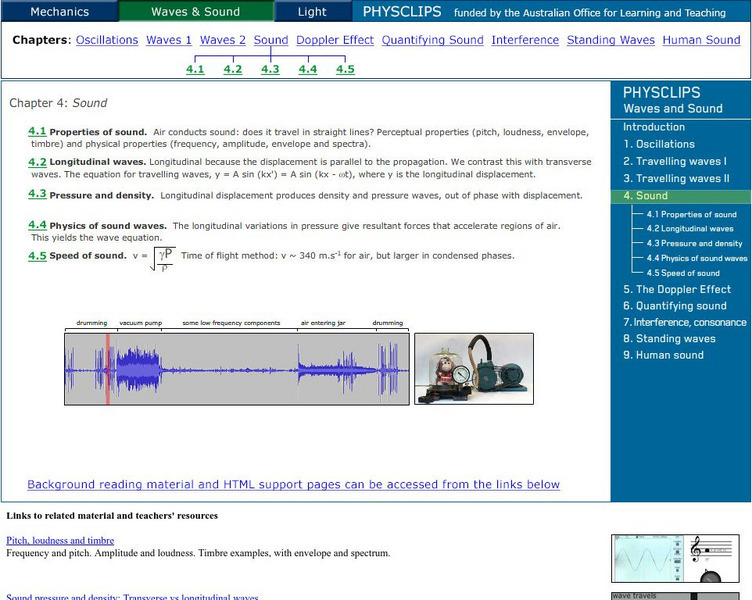Open Quantifying Sound chapter link
Screen dimensions: 752x600
[432, 40]
